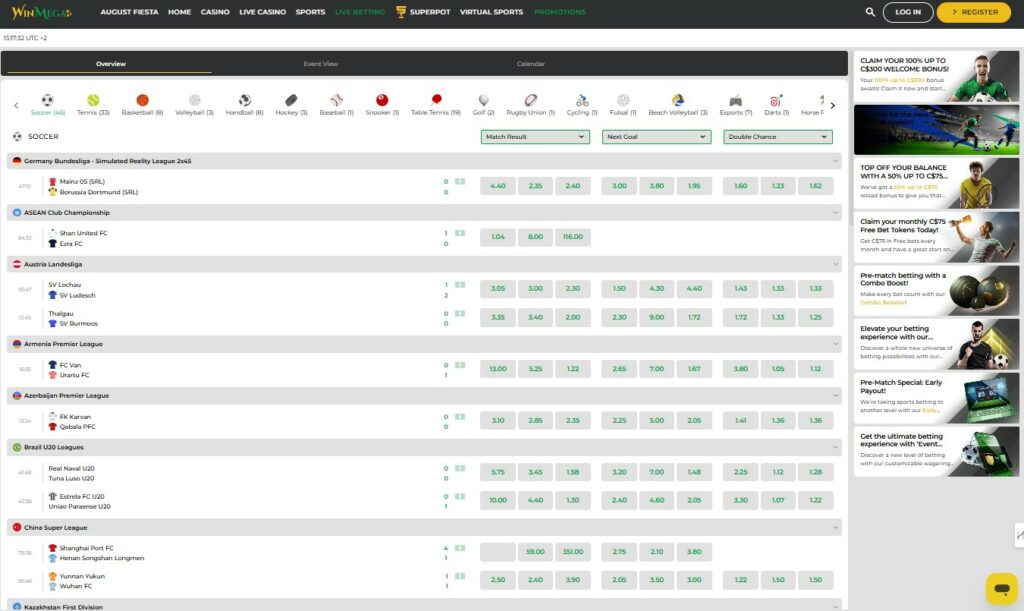Screen dimensions: 1024x611
Task: Select the Esports controller icon
Action: click(735, 100)
